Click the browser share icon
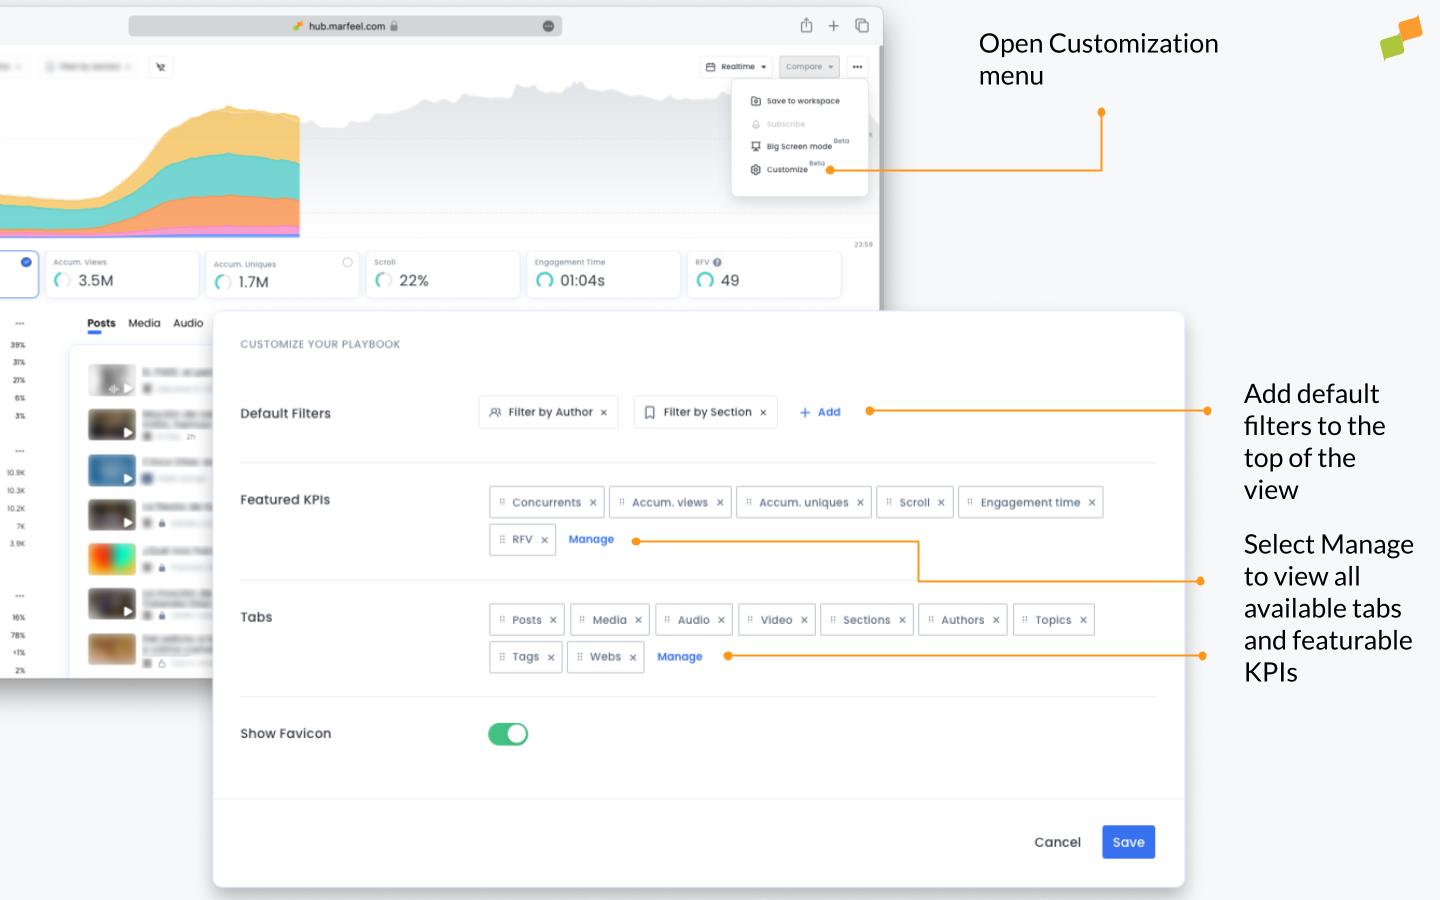This screenshot has height=900, width=1440. 806,26
